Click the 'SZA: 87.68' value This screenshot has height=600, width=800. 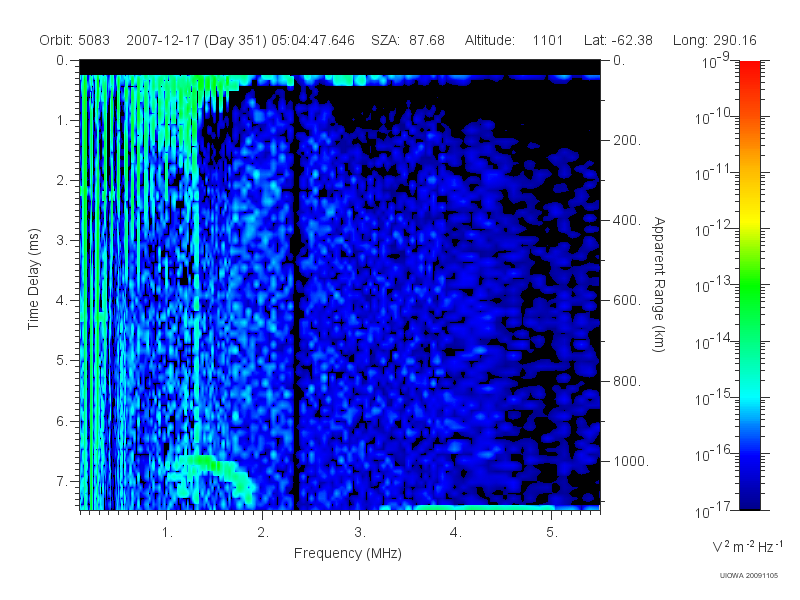(x=408, y=40)
